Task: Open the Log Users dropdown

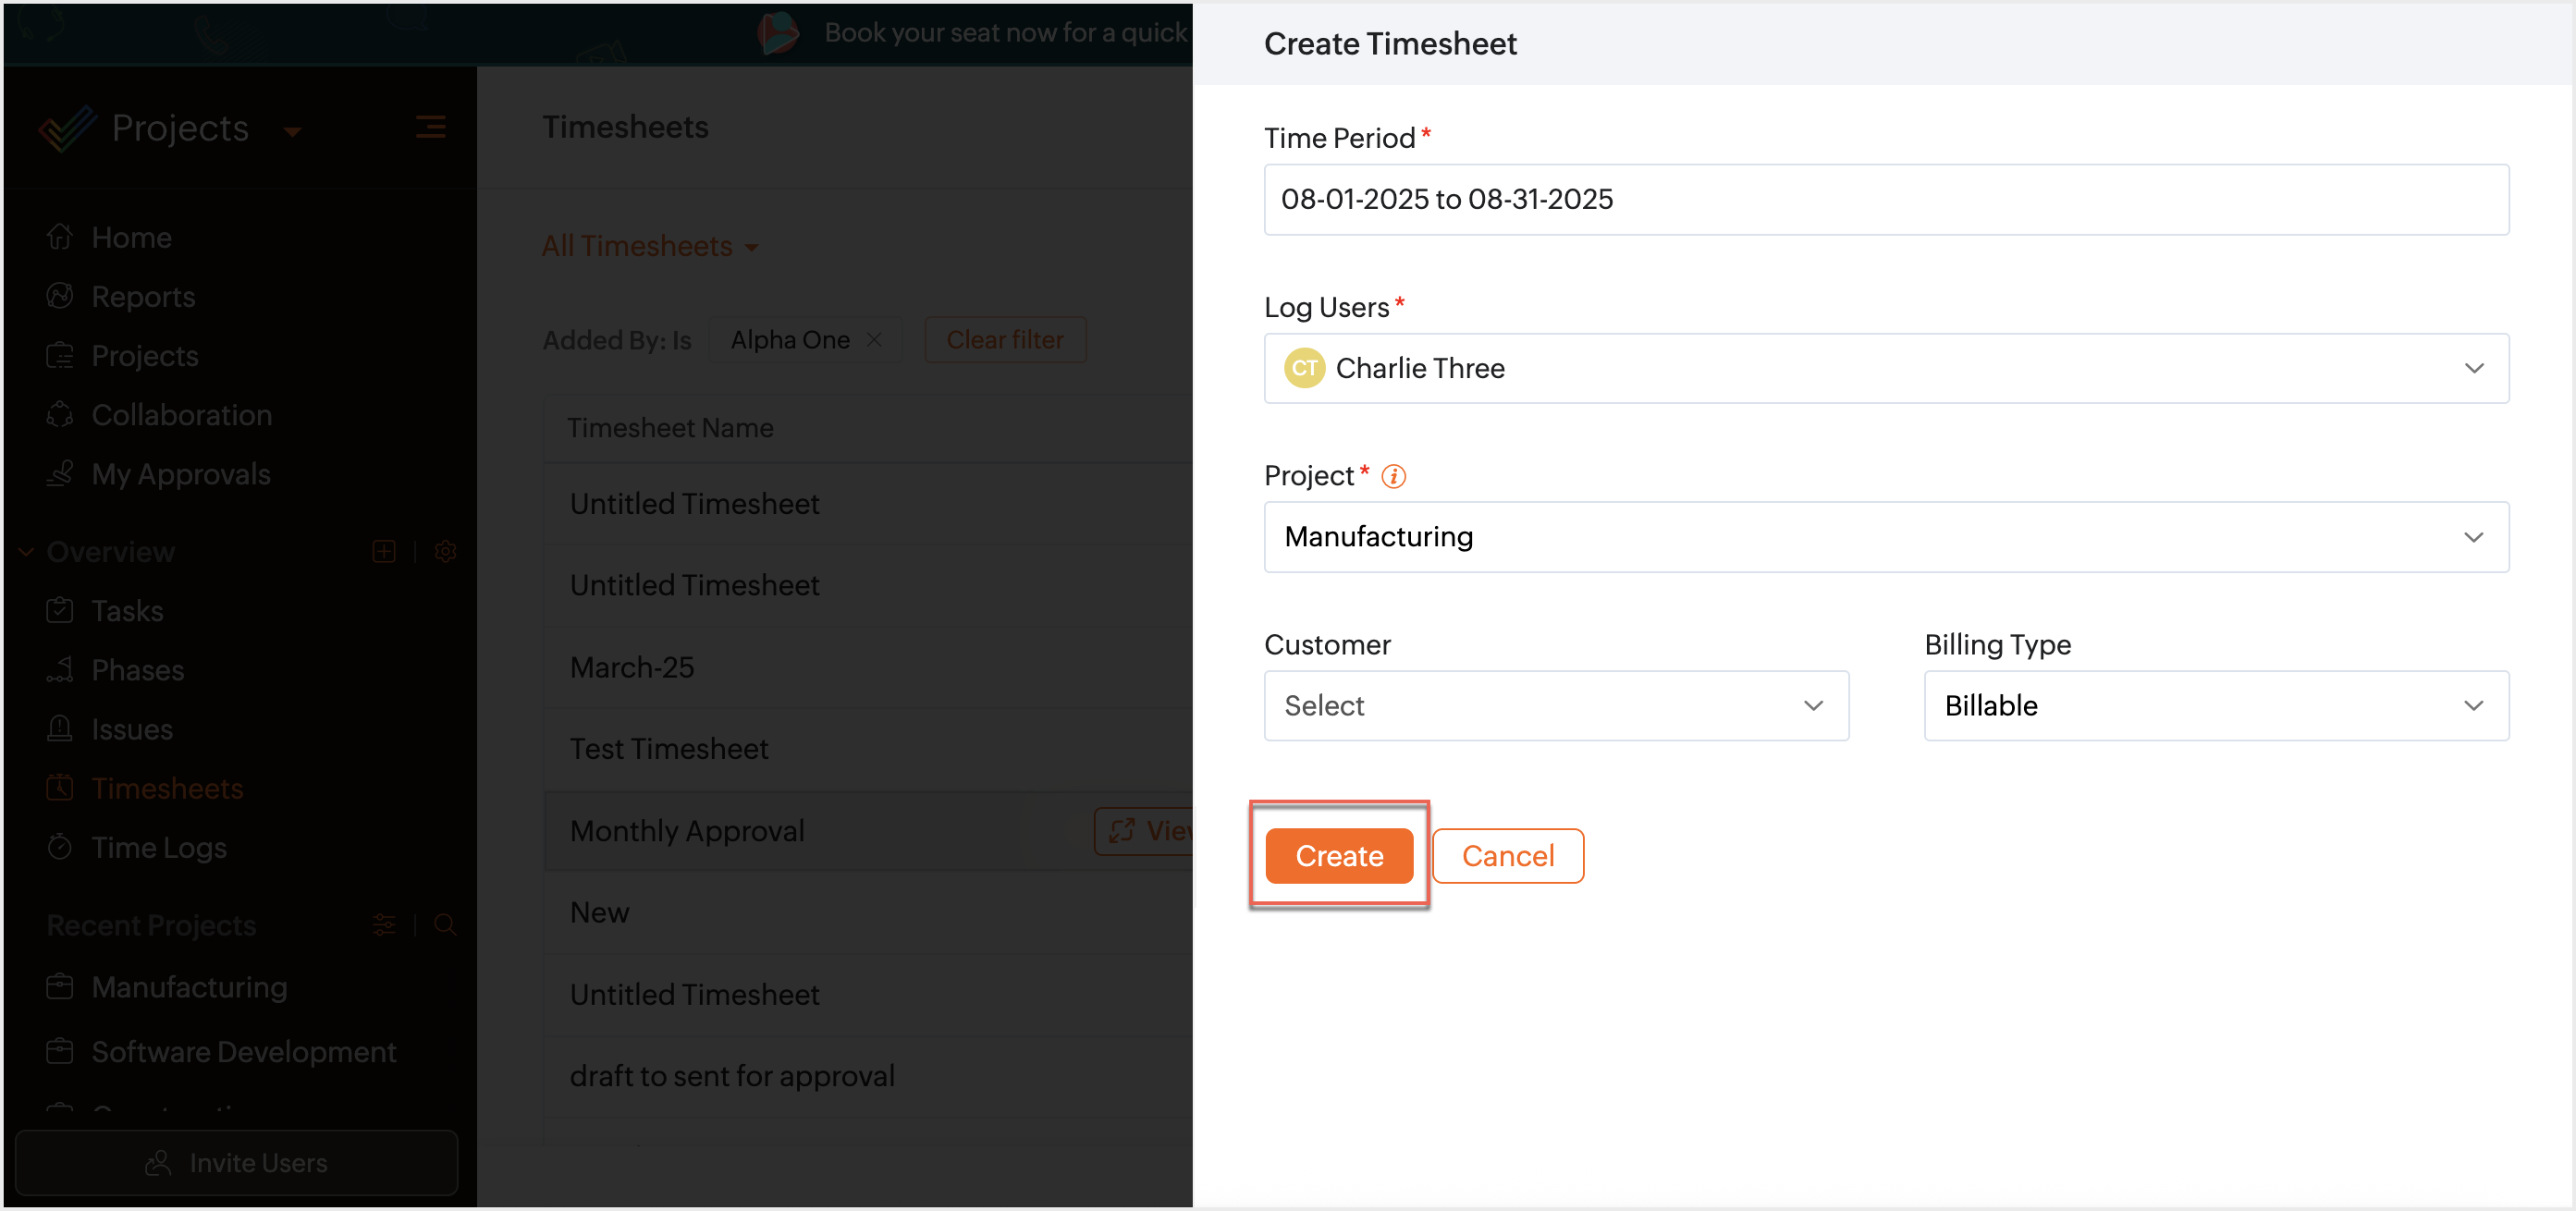Action: click(x=1885, y=369)
